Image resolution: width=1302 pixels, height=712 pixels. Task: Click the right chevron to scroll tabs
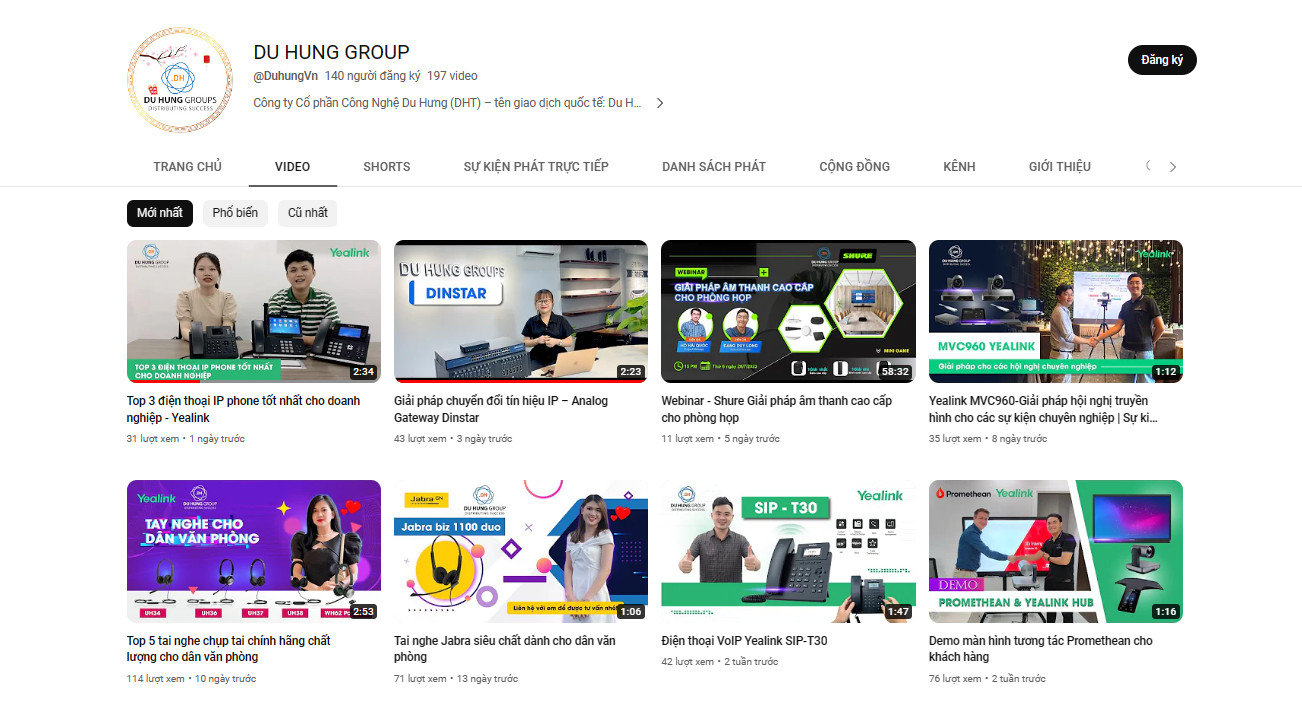1172,166
